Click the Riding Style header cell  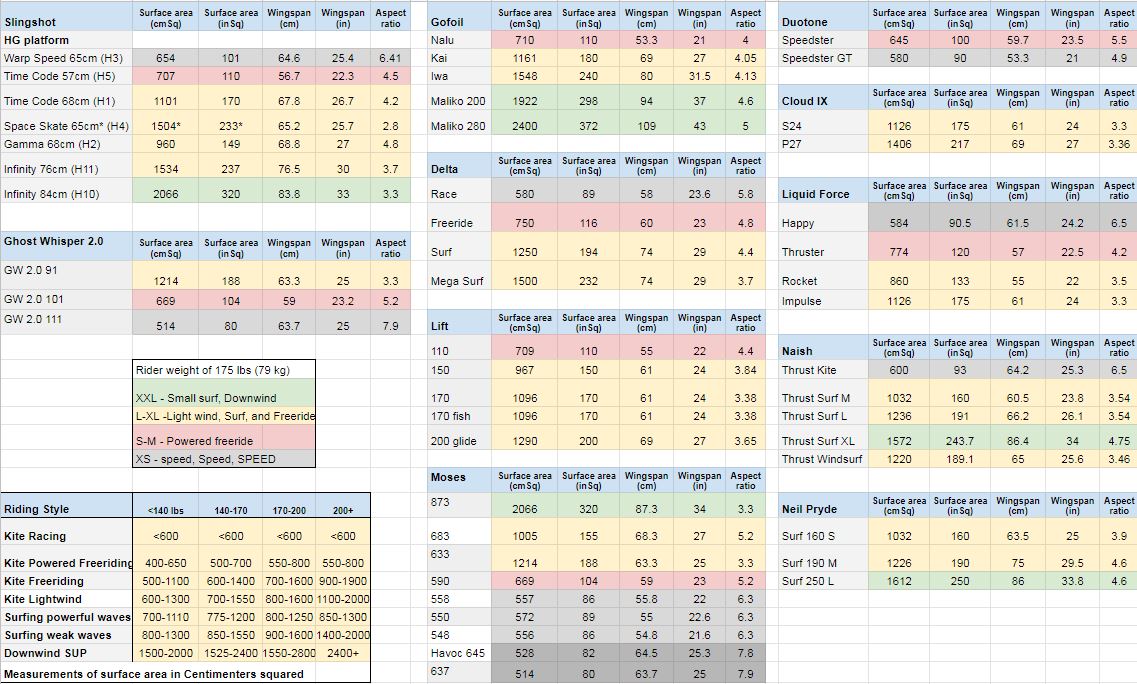coord(67,506)
